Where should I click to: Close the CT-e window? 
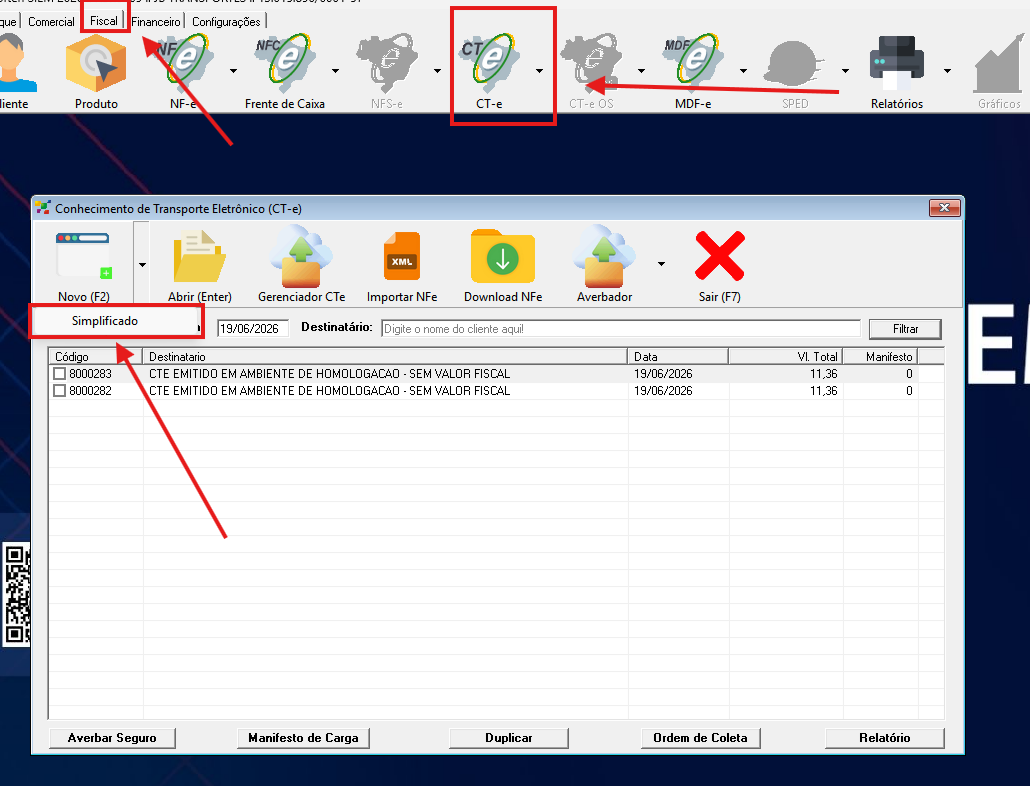(945, 208)
